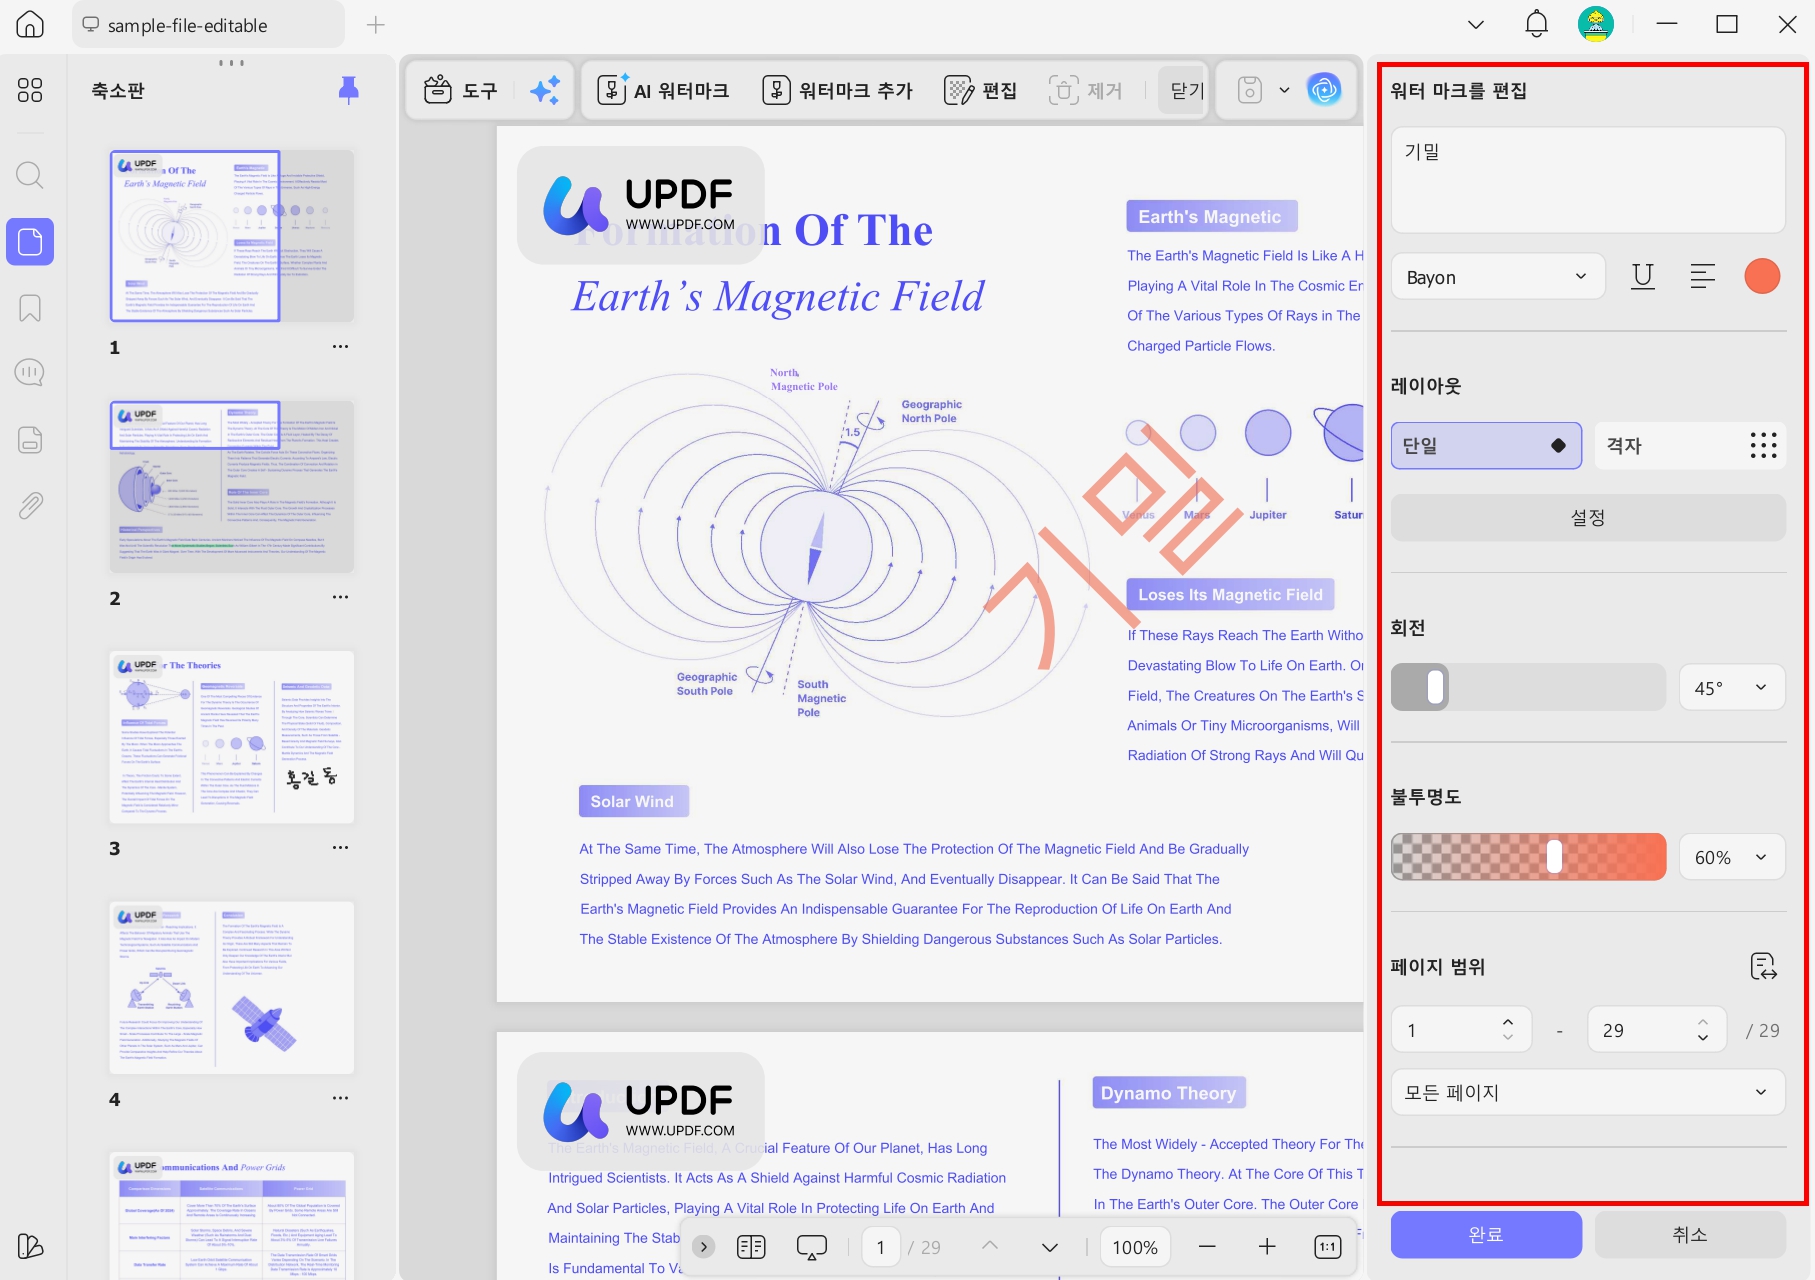Expand the title bar chevron menu
1815x1280 pixels.
1476,25
